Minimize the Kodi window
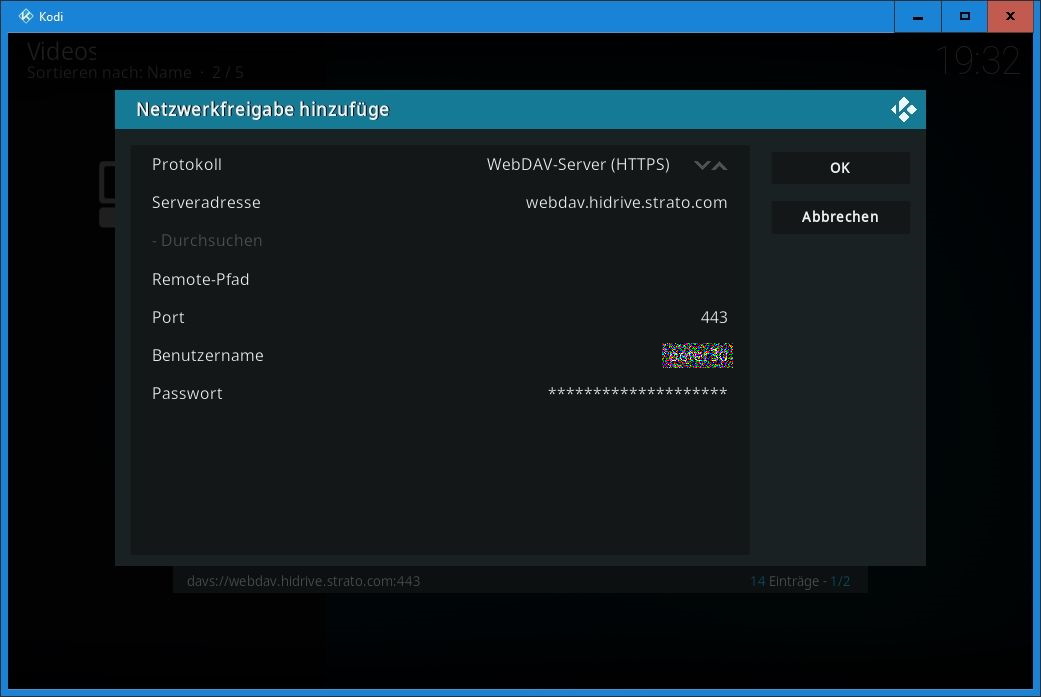The image size is (1041, 697). (918, 17)
